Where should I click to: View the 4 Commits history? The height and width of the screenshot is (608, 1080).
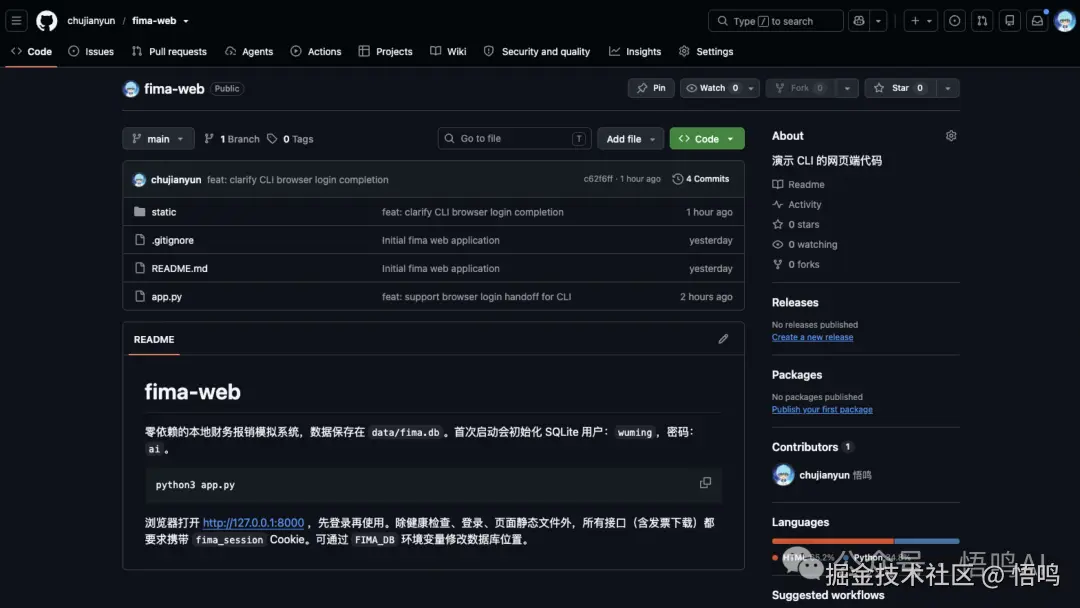pyautogui.click(x=700, y=179)
